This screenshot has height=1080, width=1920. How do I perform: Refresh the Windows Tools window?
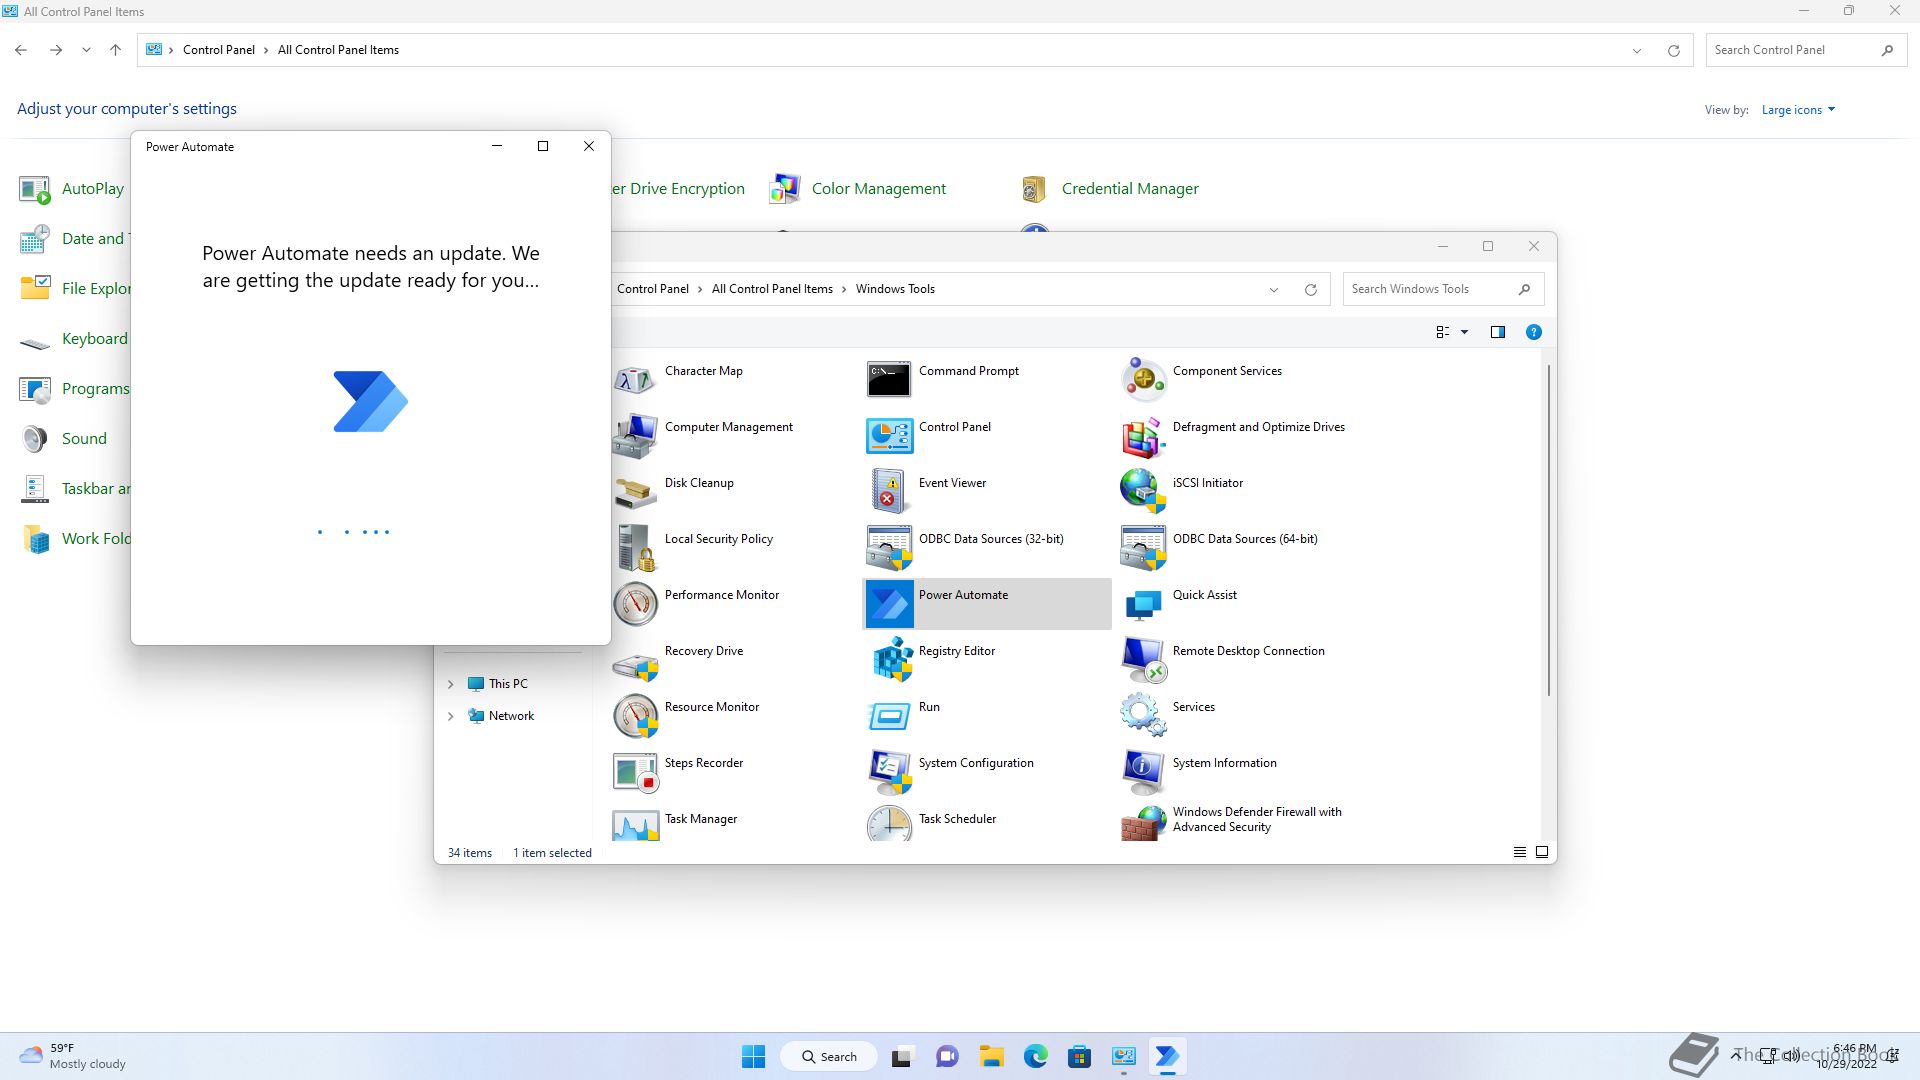tap(1311, 289)
